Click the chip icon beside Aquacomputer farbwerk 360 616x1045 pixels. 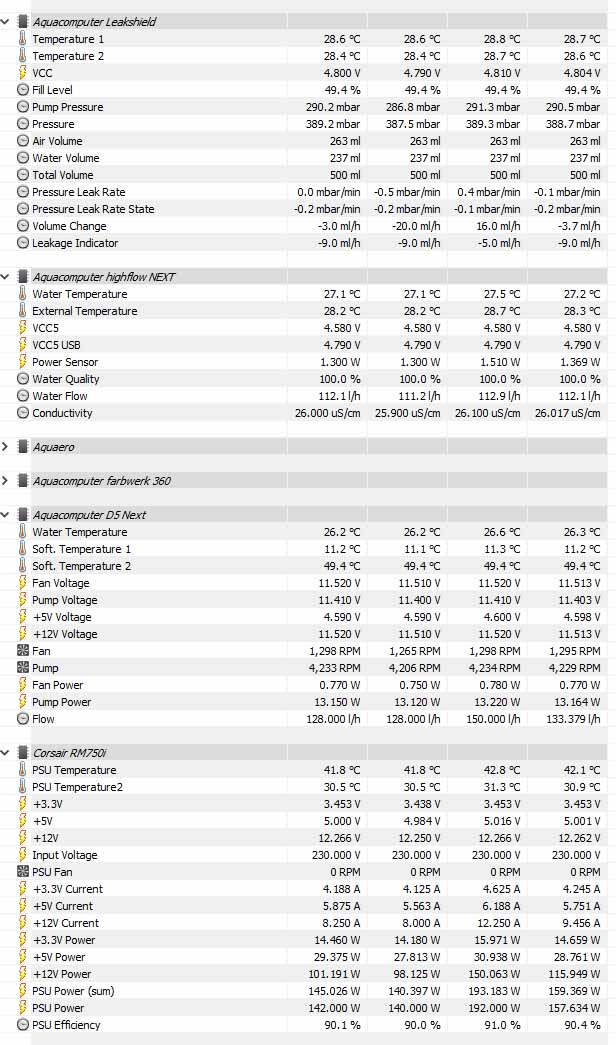[x=23, y=481]
